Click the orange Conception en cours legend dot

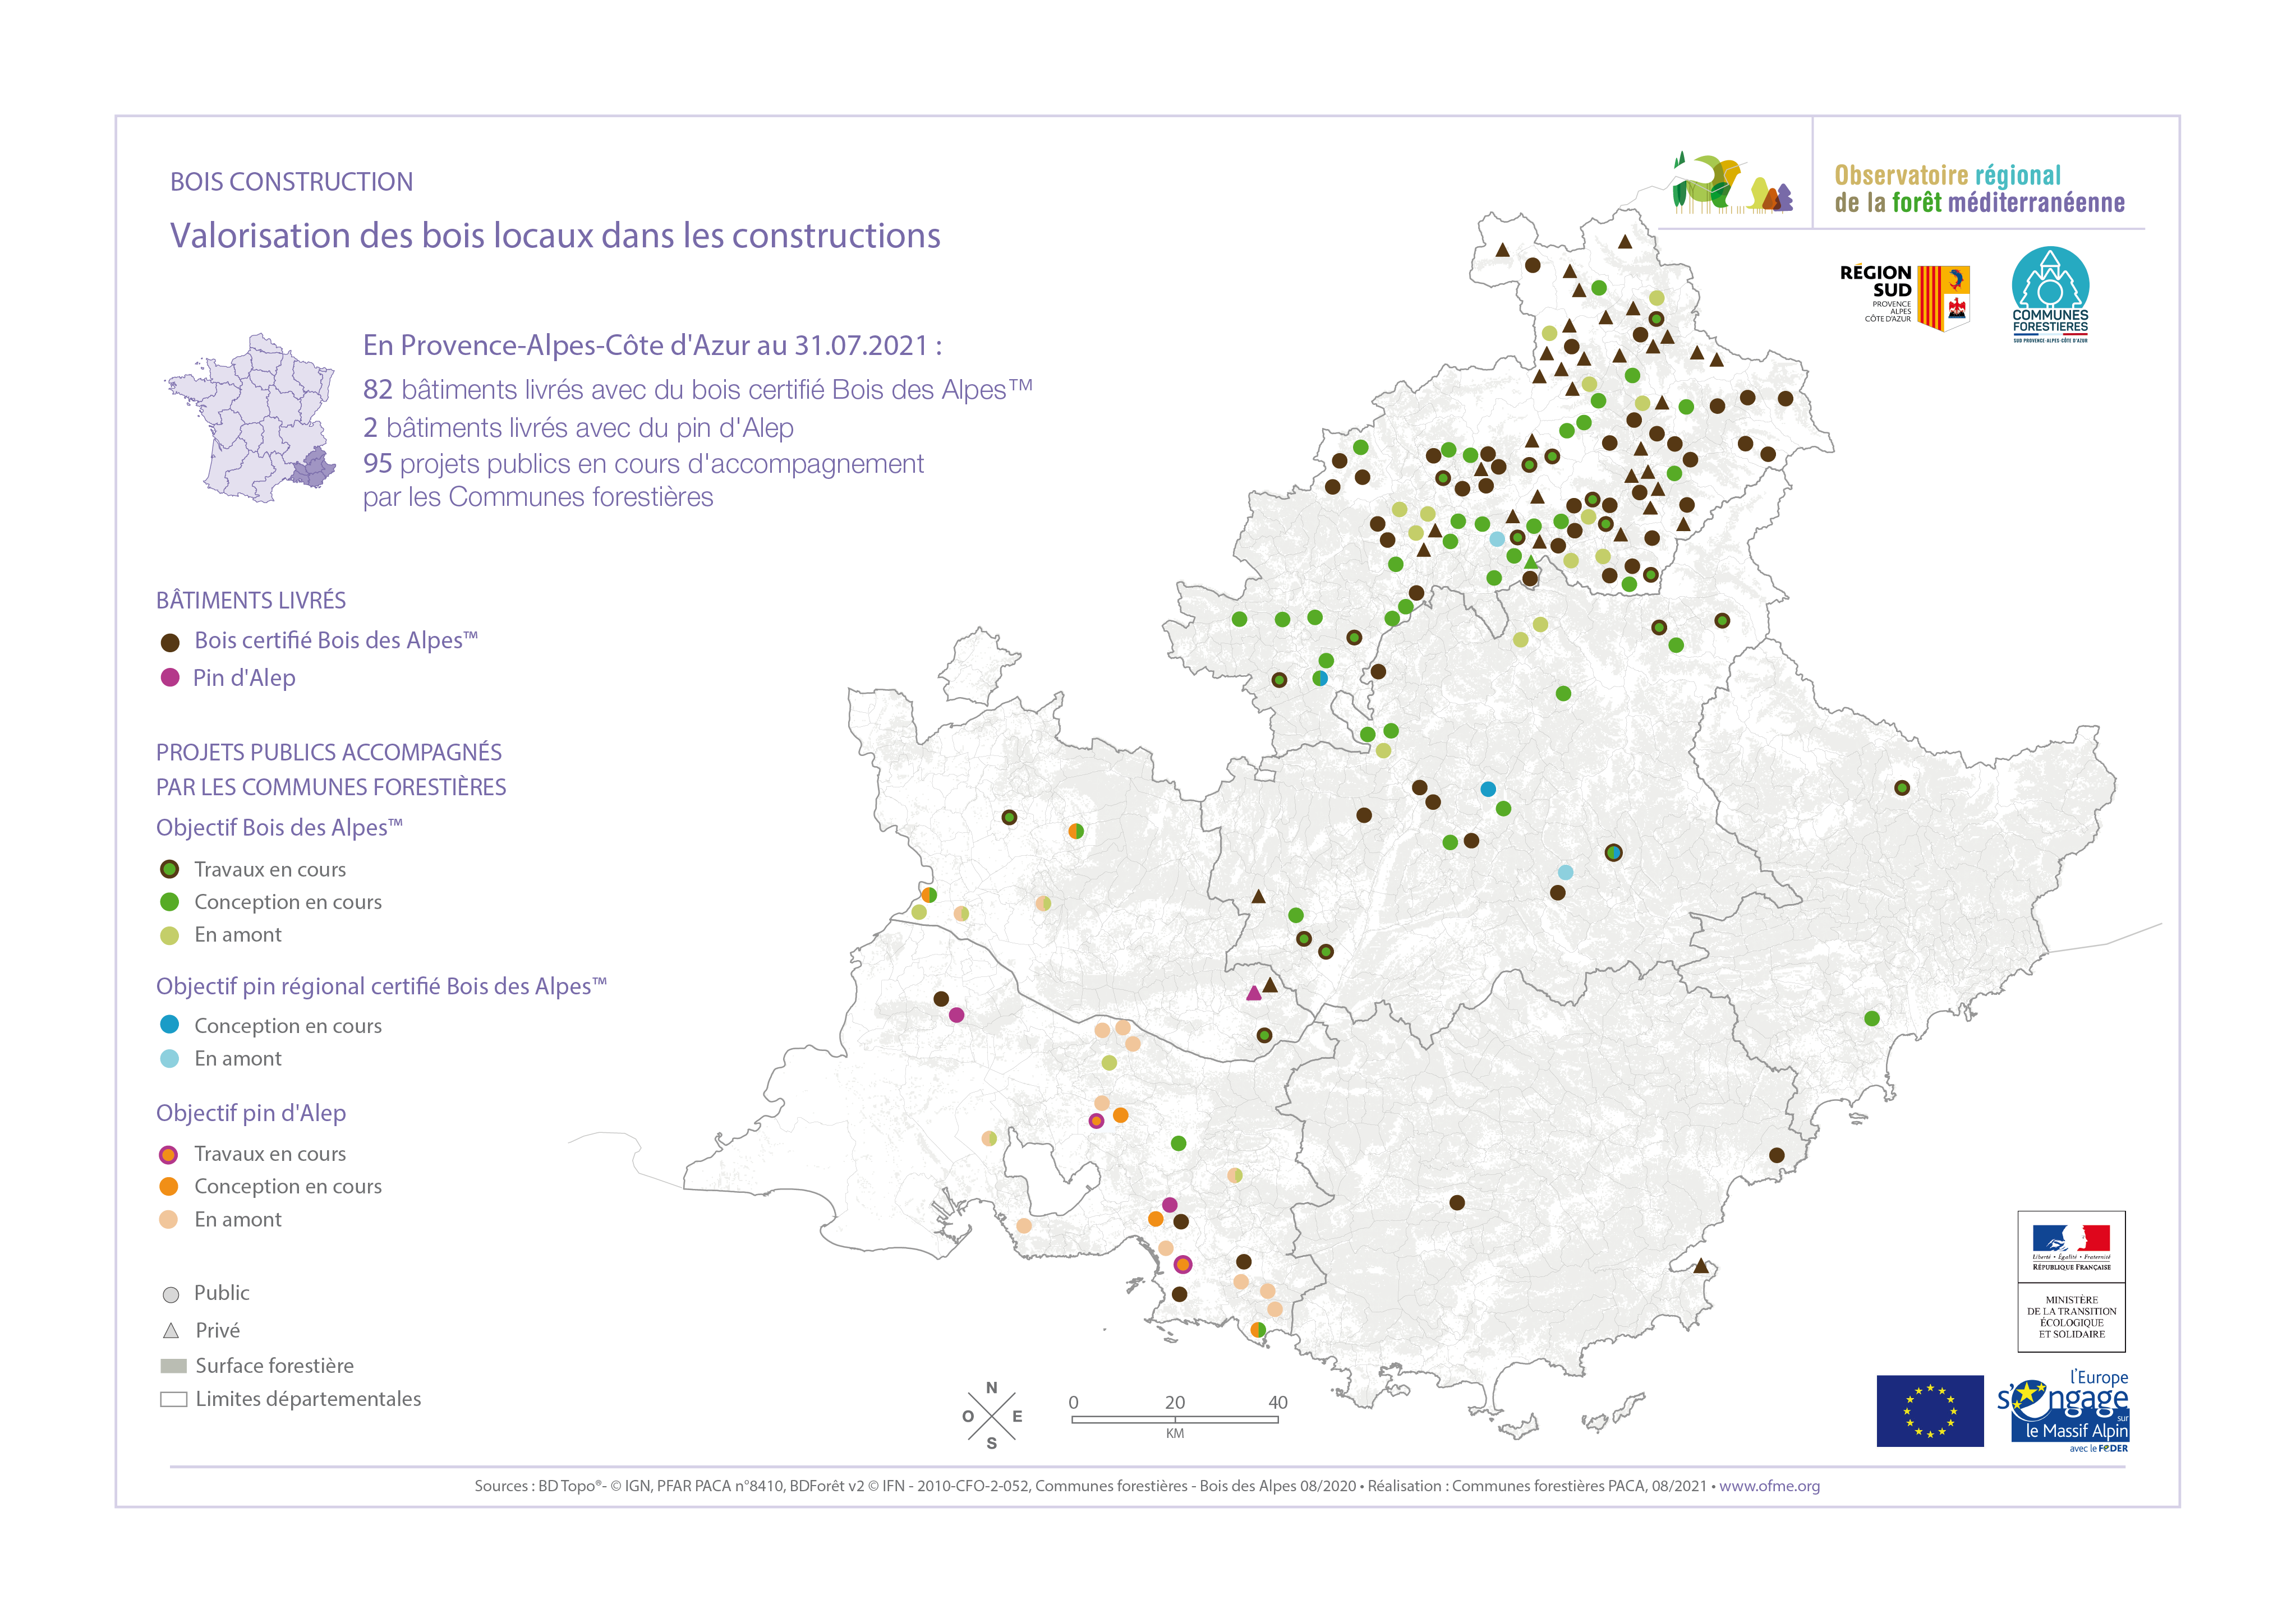click(x=169, y=1186)
